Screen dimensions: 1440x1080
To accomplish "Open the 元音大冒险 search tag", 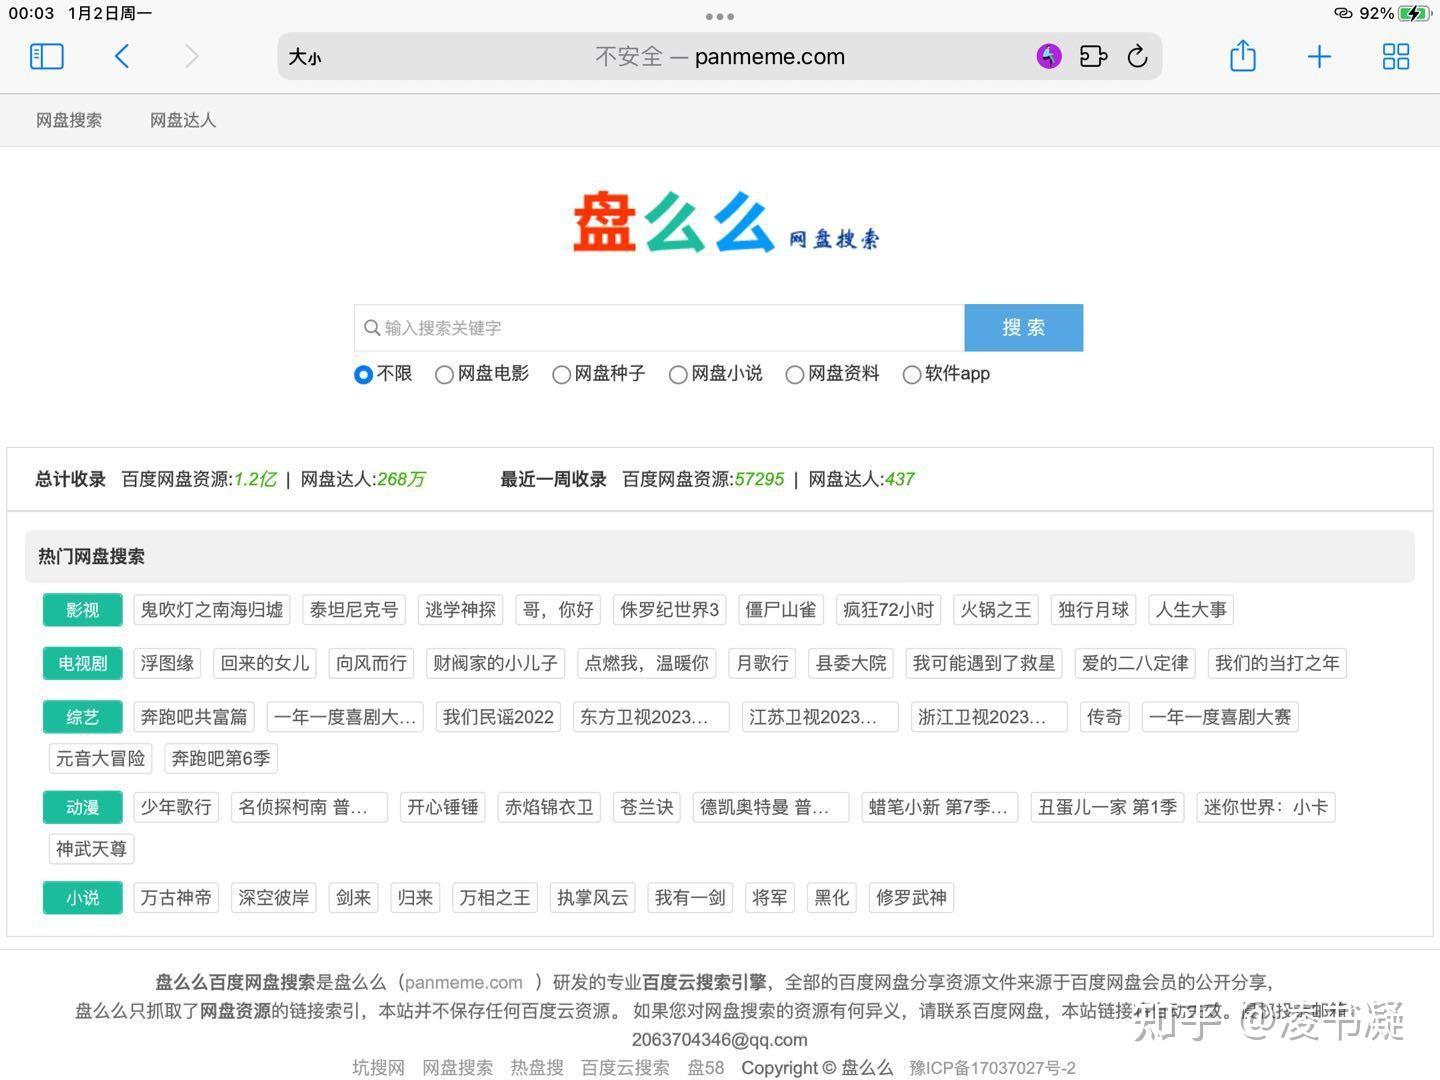I will tap(100, 758).
